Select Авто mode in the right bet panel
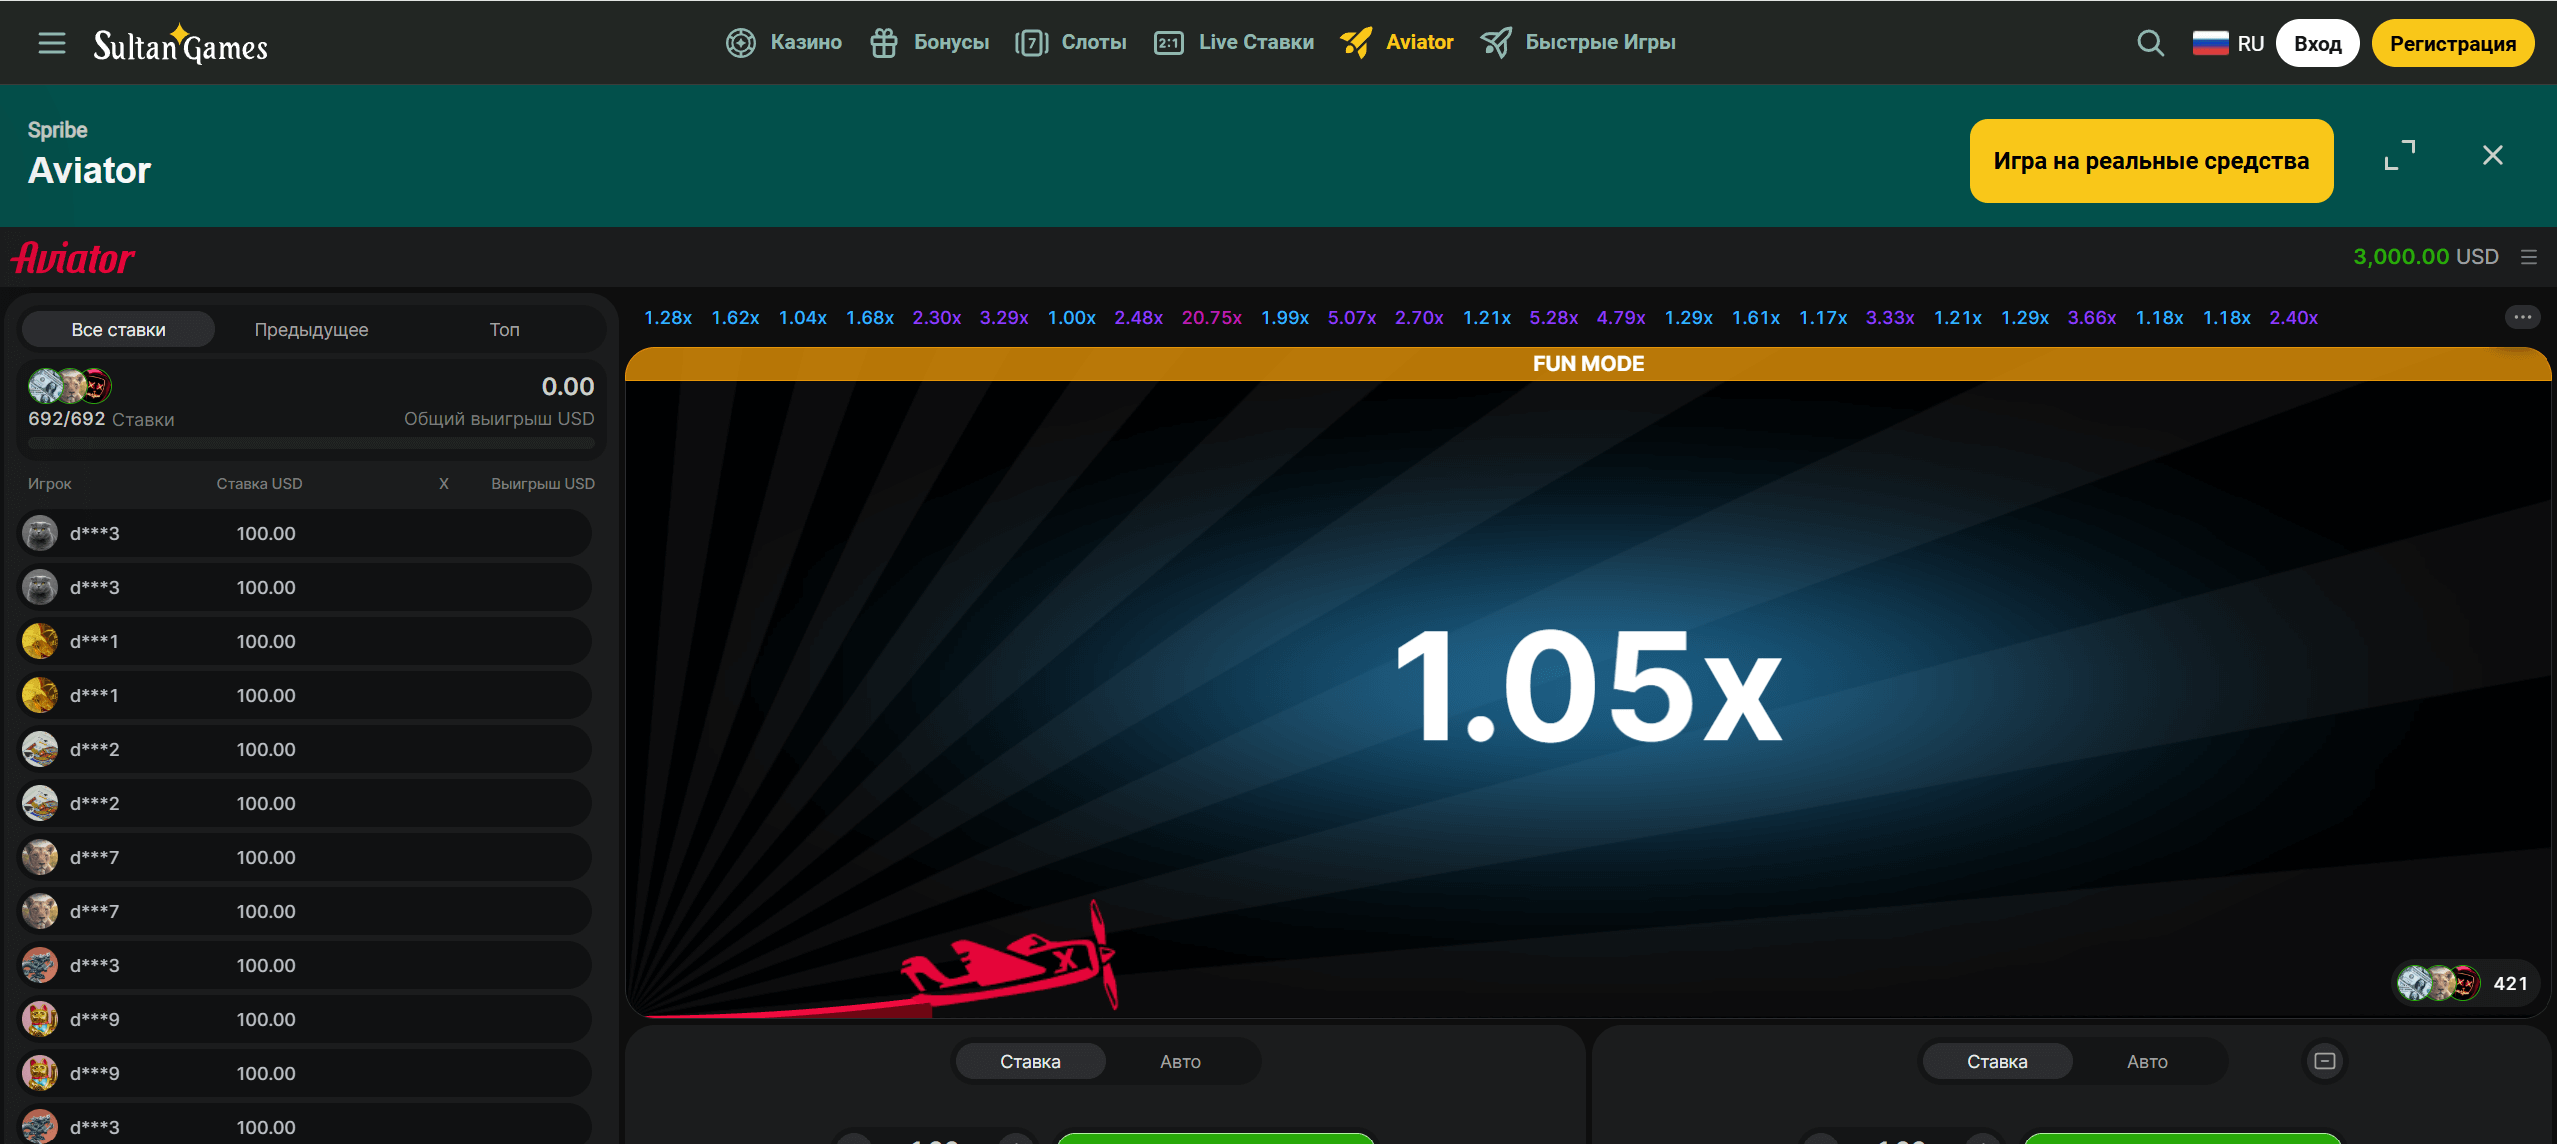2557x1144 pixels. [x=2147, y=1061]
